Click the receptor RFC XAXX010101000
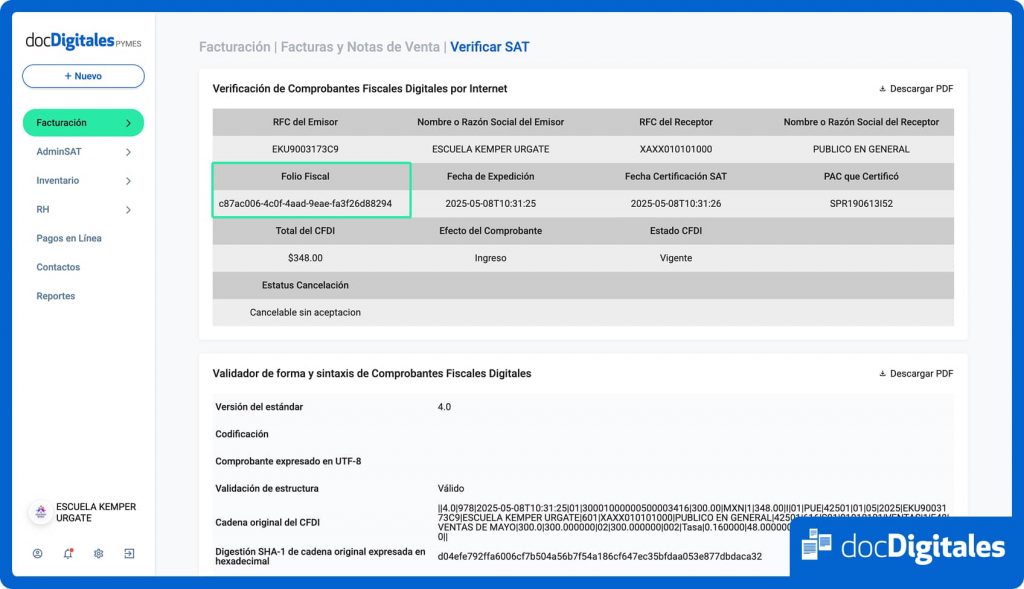1024x589 pixels. click(676, 149)
